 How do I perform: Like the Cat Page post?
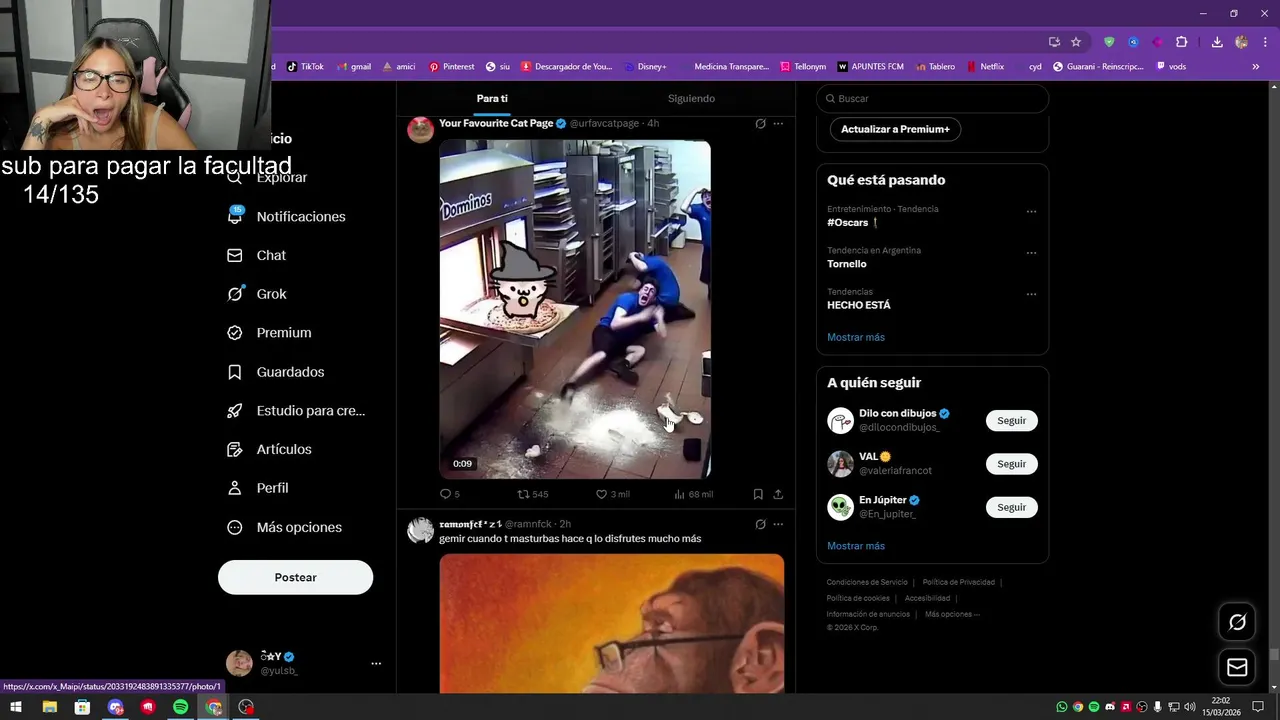(x=612, y=494)
